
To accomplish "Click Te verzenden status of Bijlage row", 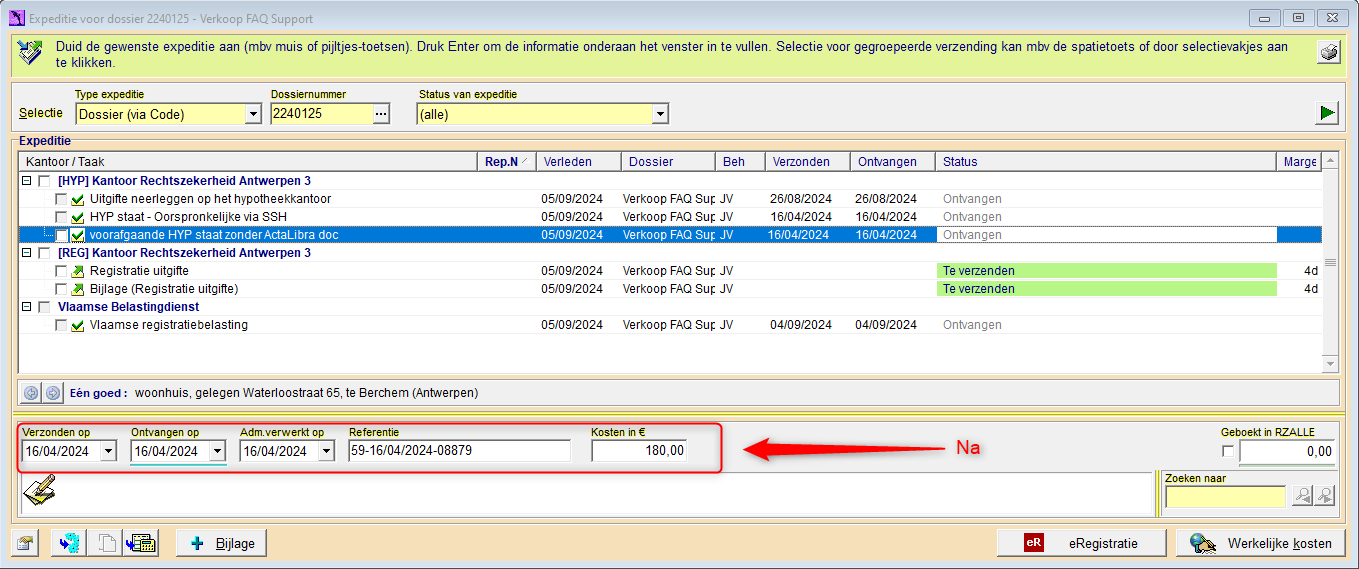I will point(1107,289).
